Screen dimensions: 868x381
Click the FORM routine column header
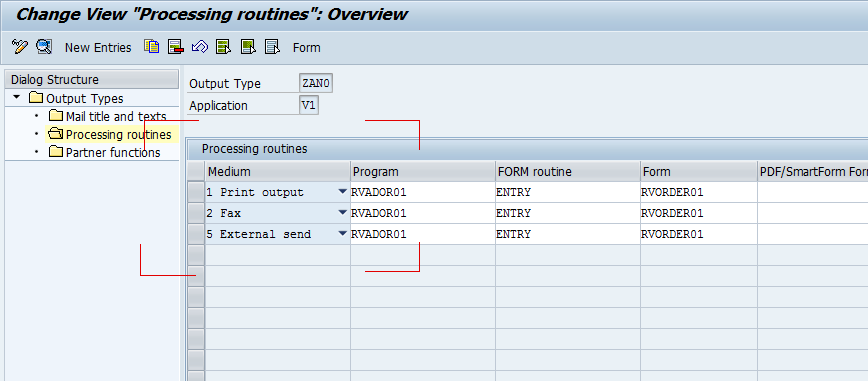tap(568, 172)
